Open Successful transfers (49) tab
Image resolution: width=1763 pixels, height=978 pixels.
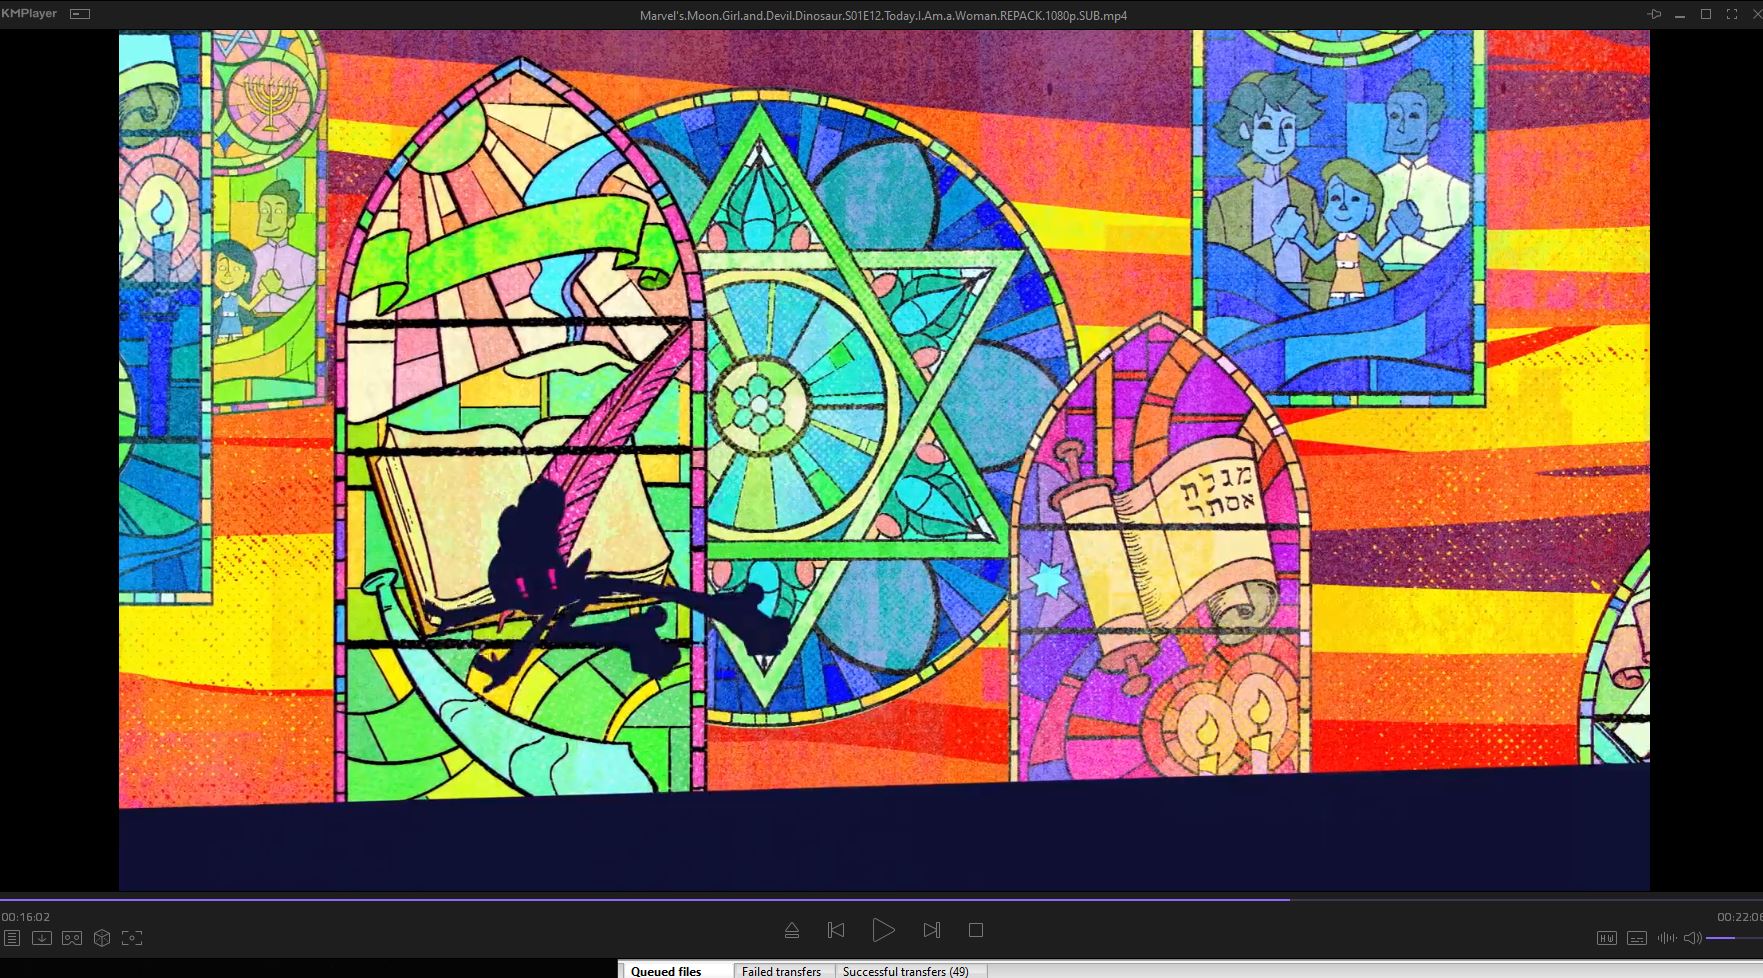(x=905, y=971)
